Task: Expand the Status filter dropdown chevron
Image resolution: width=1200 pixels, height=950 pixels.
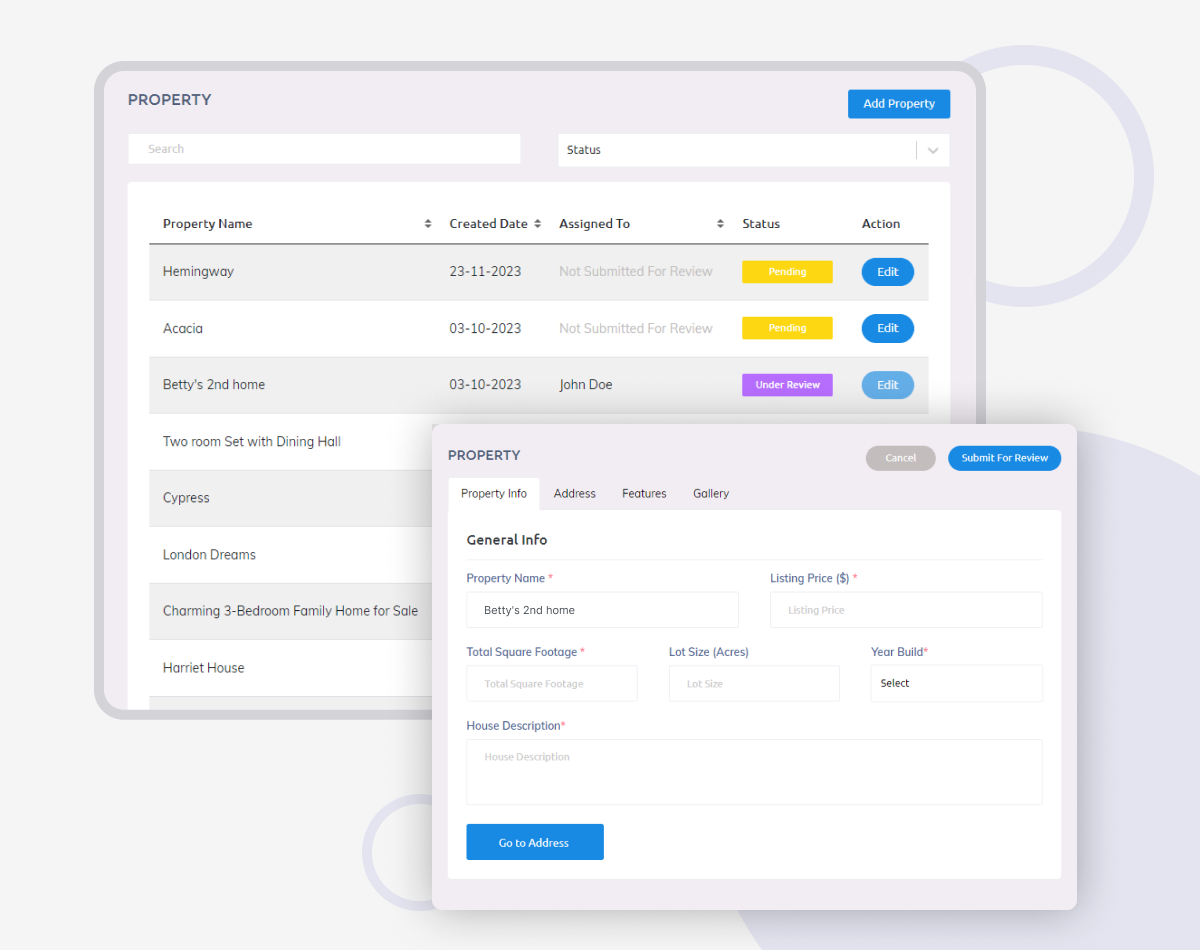Action: [x=933, y=150]
